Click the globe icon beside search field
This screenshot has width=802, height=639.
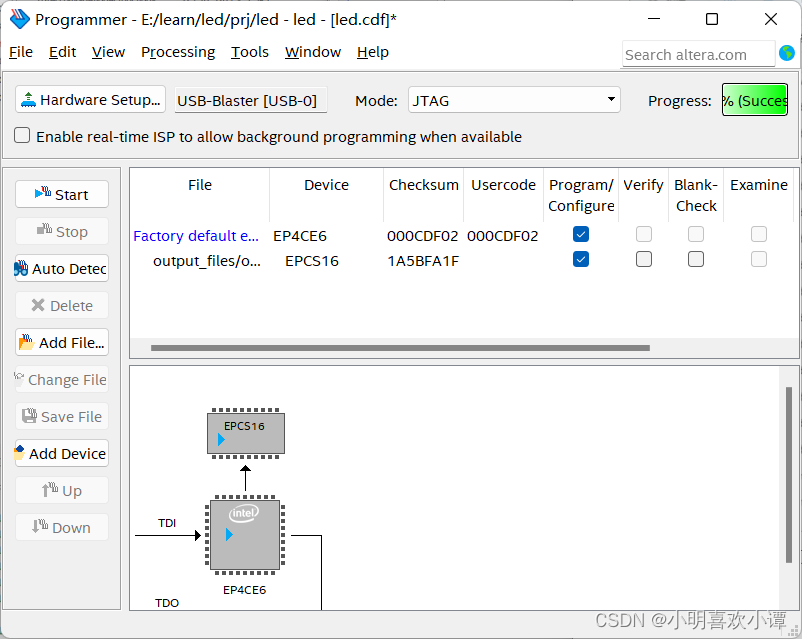(x=787, y=53)
